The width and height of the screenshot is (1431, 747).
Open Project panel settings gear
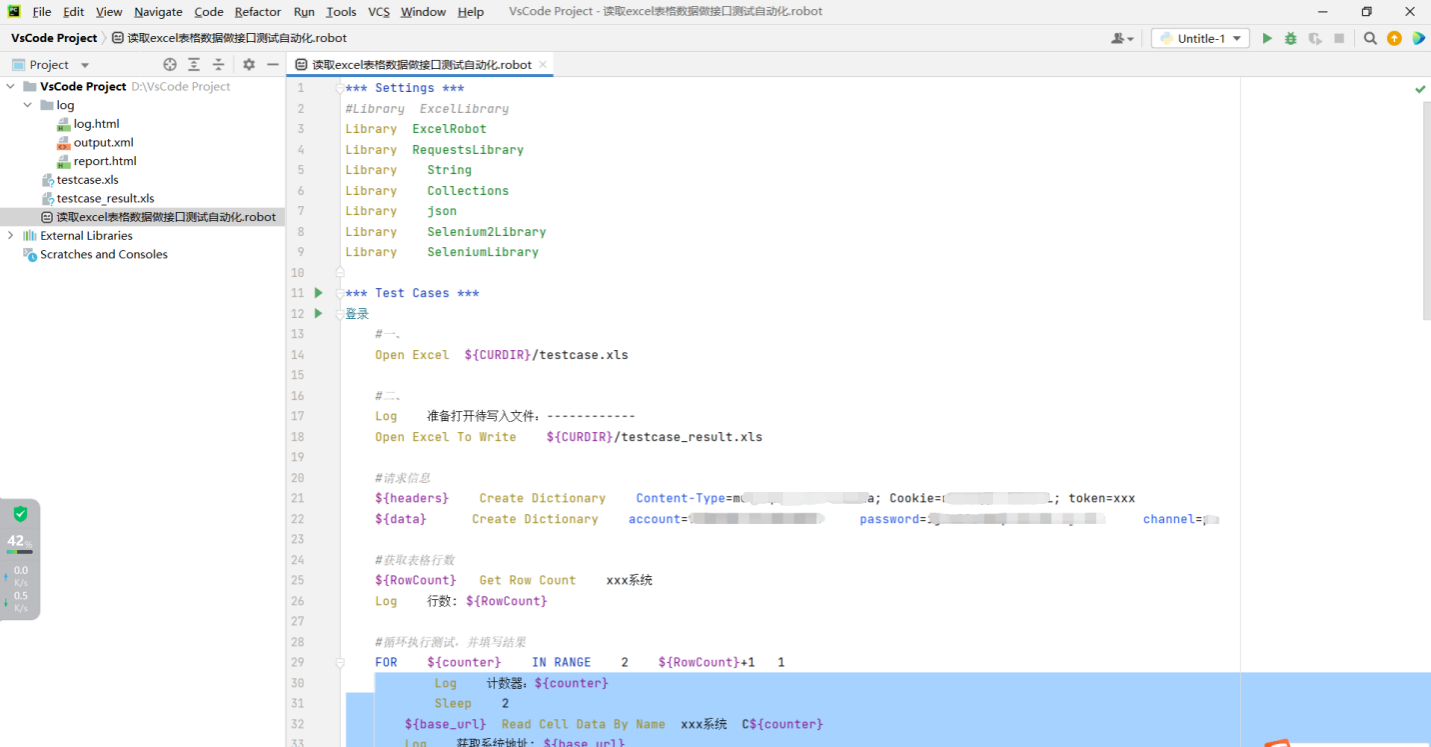pyautogui.click(x=249, y=64)
